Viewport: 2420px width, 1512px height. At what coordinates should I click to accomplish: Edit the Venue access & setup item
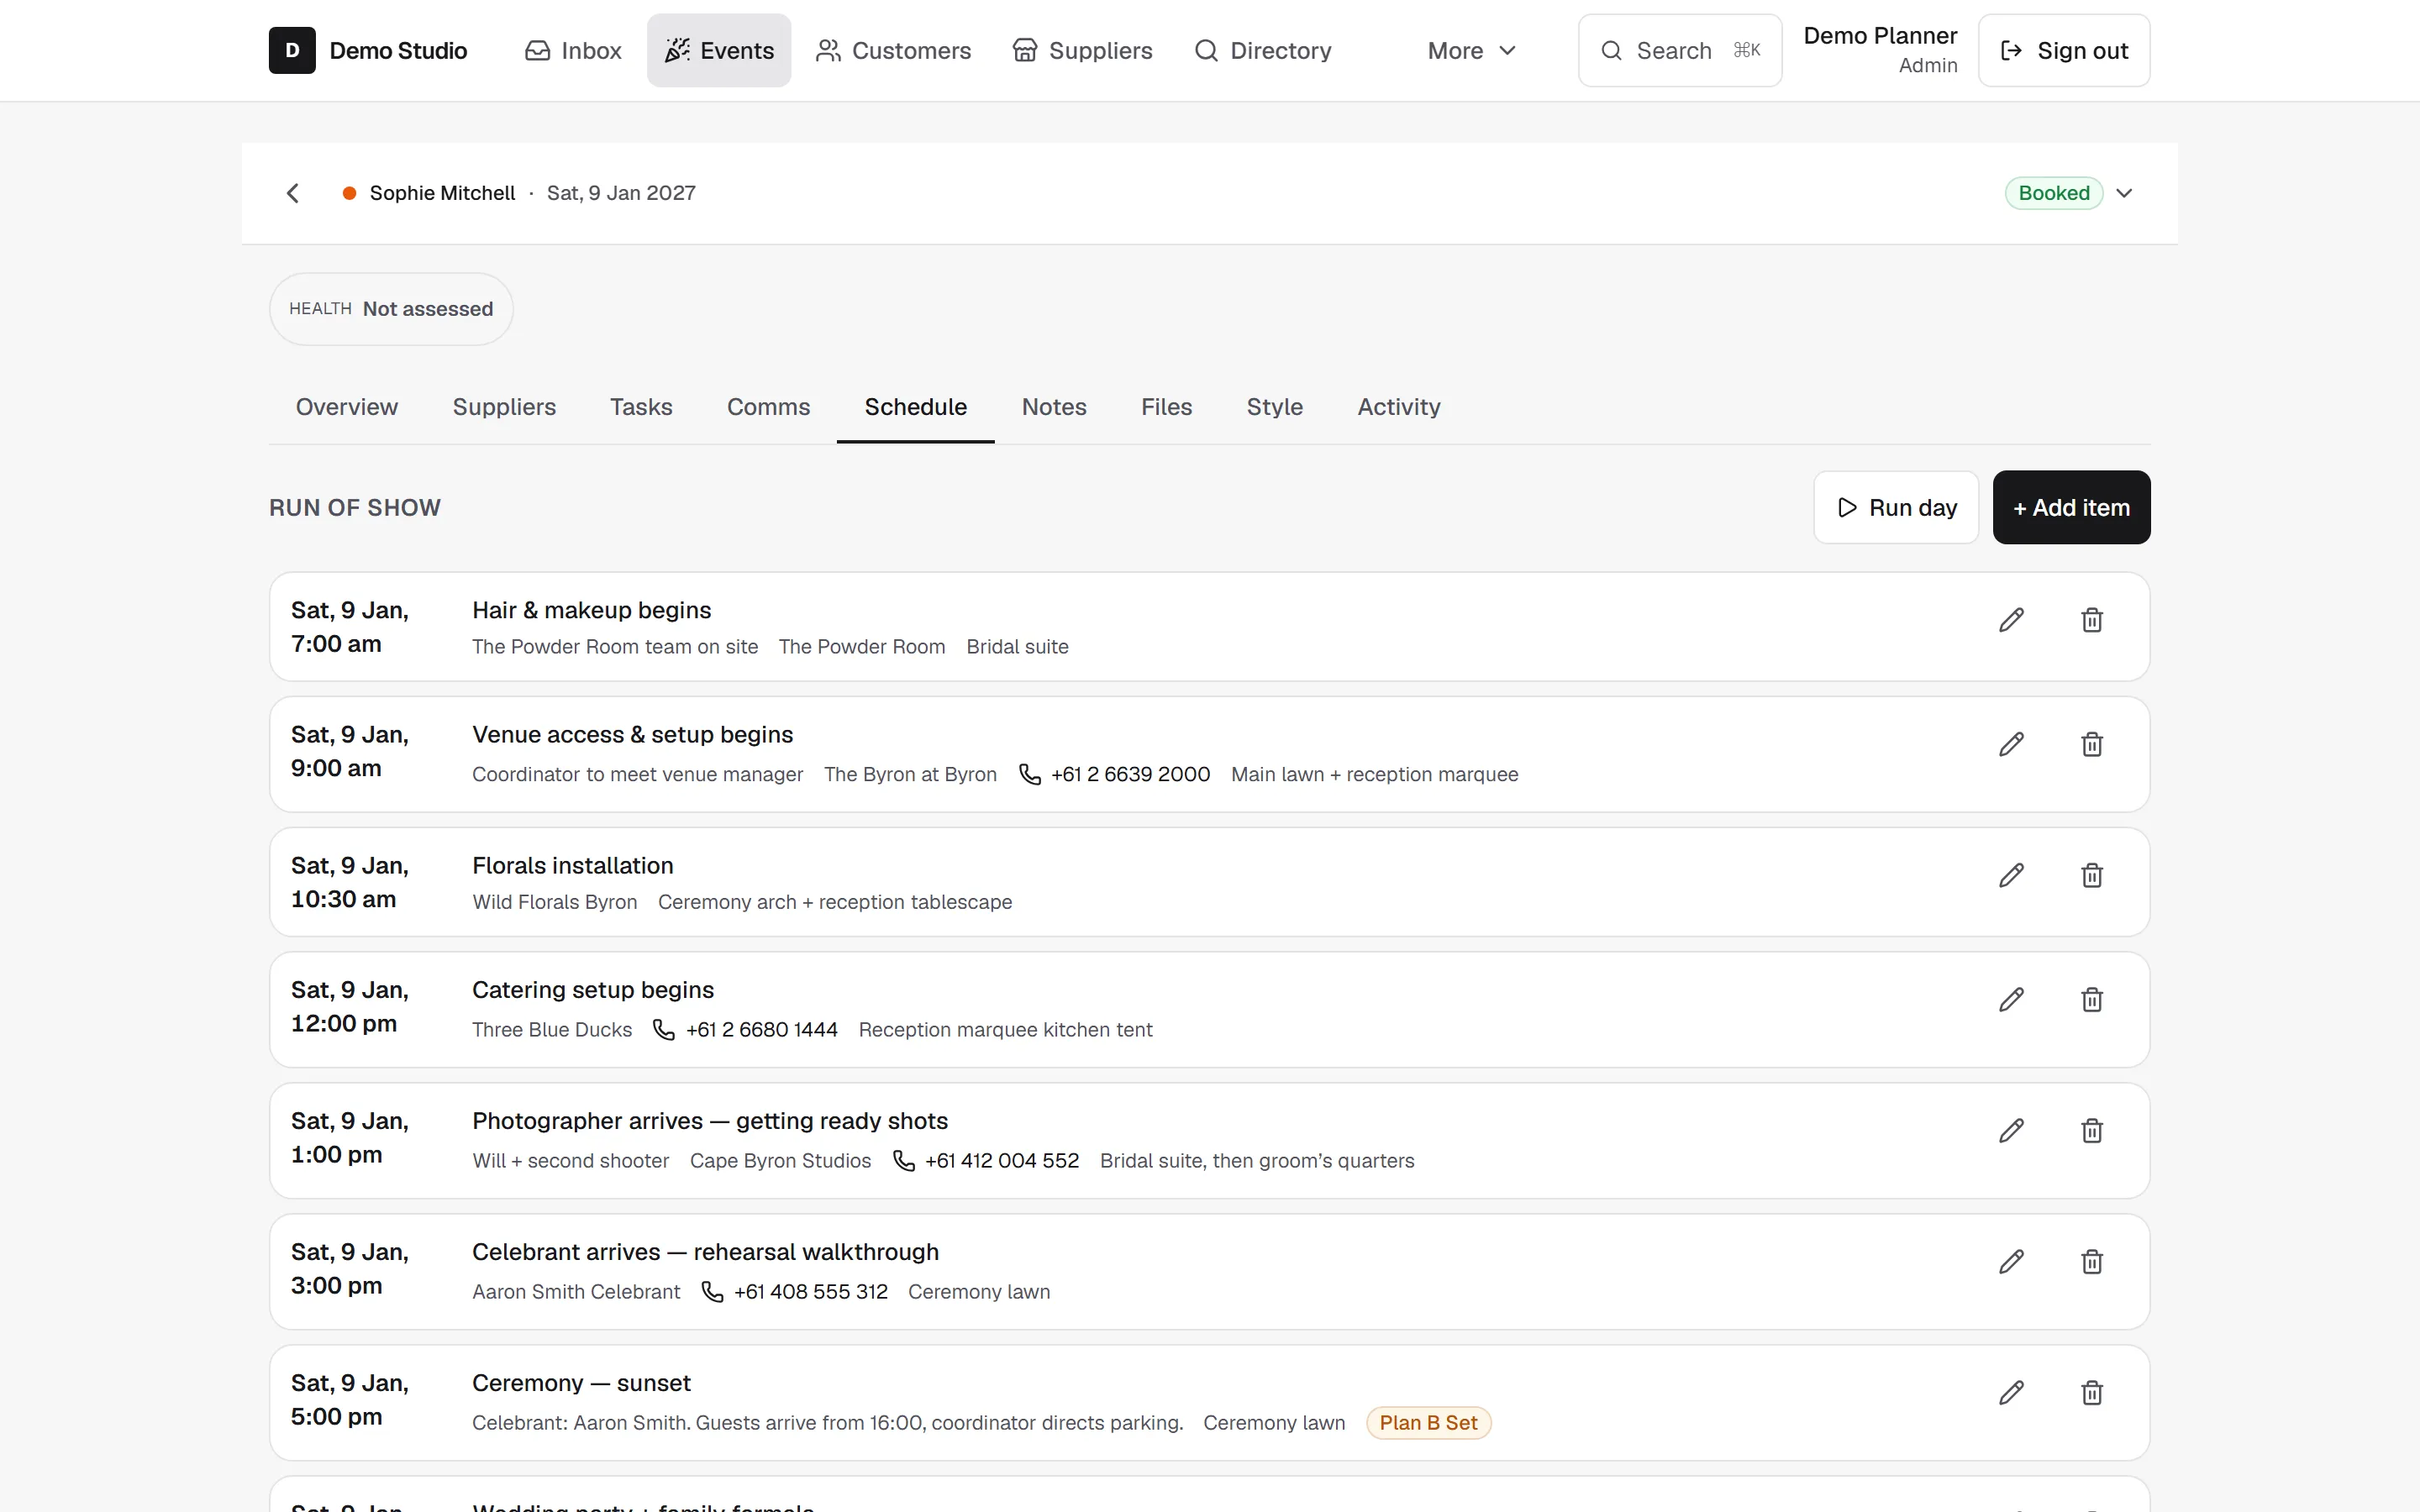tap(2011, 744)
